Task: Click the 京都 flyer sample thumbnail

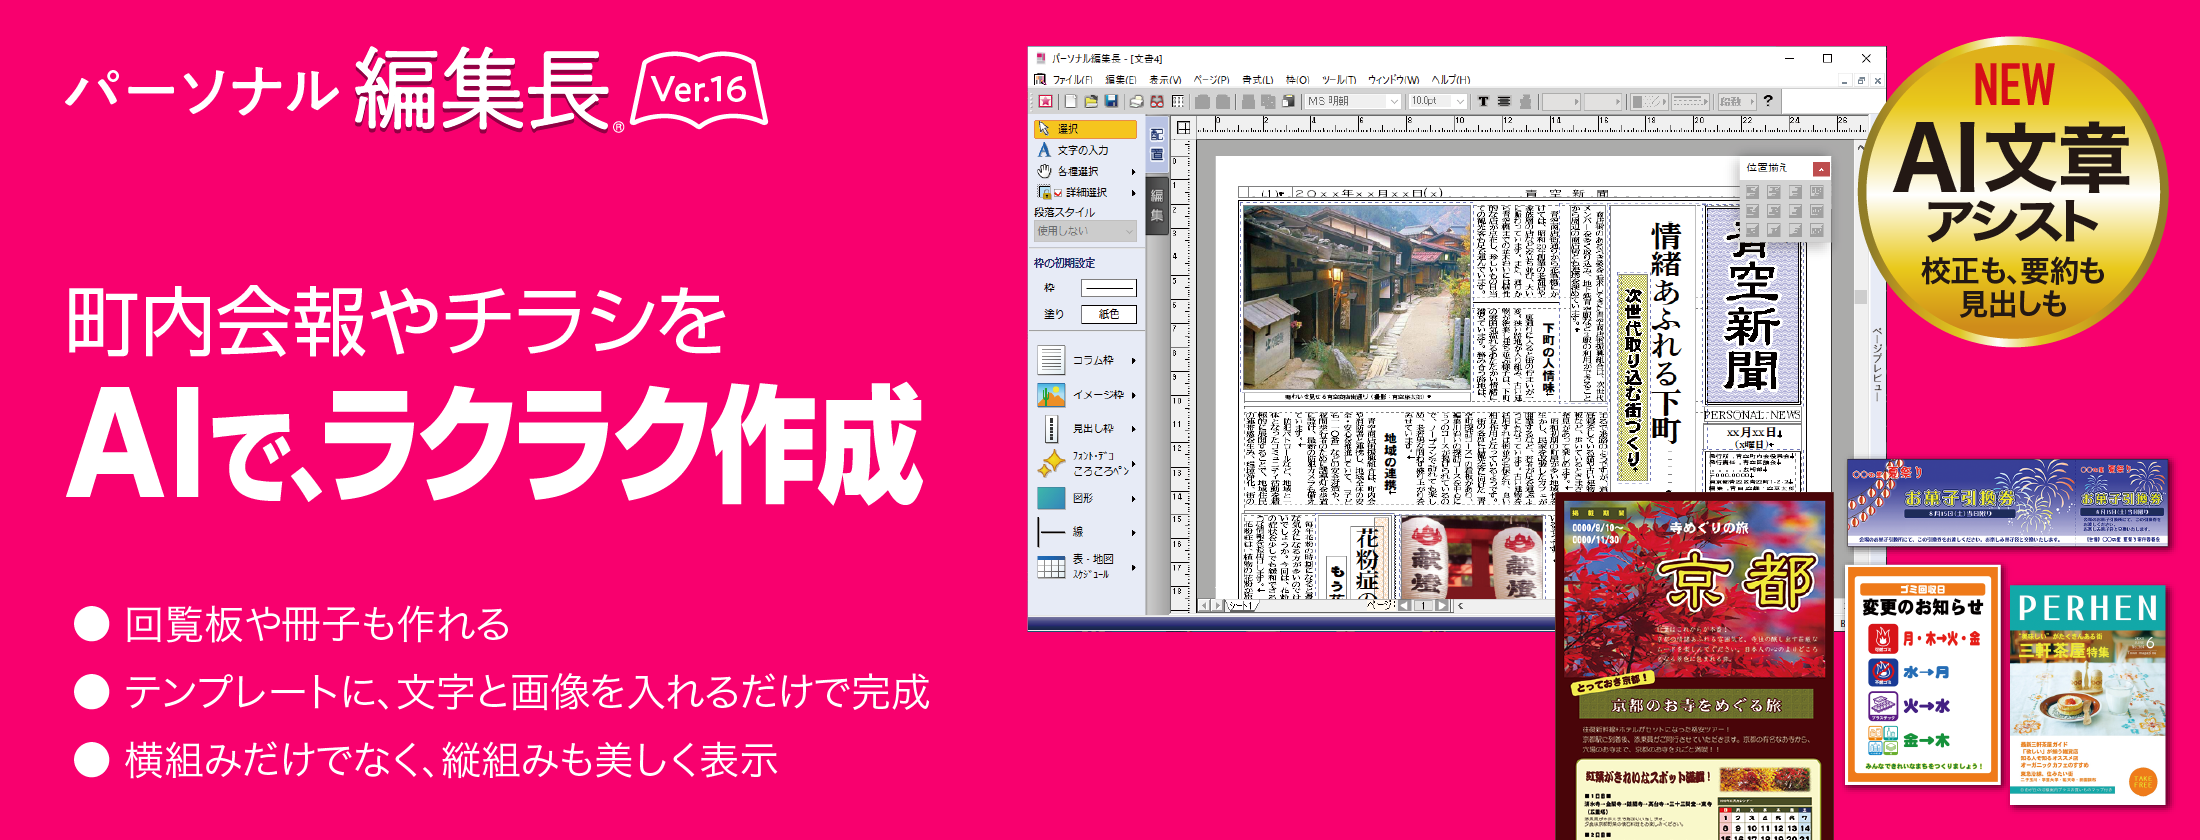Action: (1693, 667)
